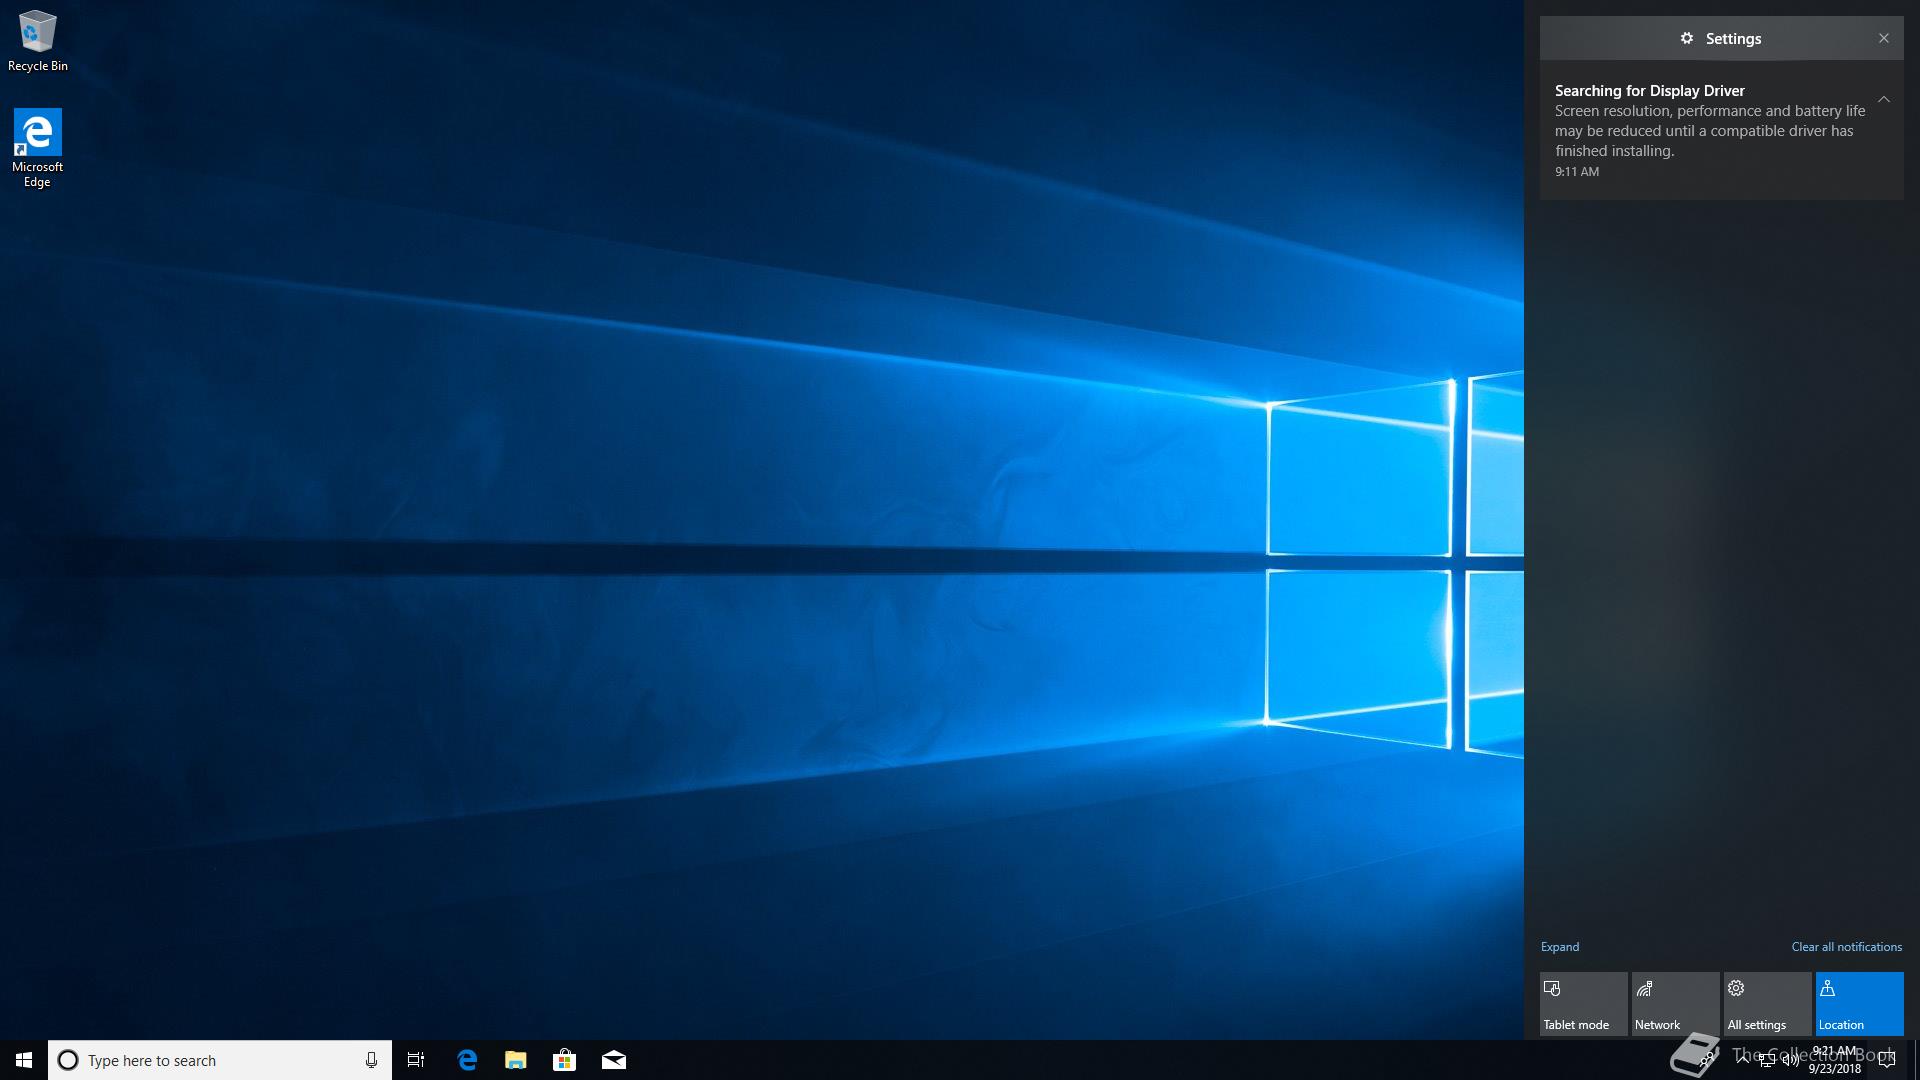Click the Show desktop strip at the taskbar edge

[x=1916, y=1060]
